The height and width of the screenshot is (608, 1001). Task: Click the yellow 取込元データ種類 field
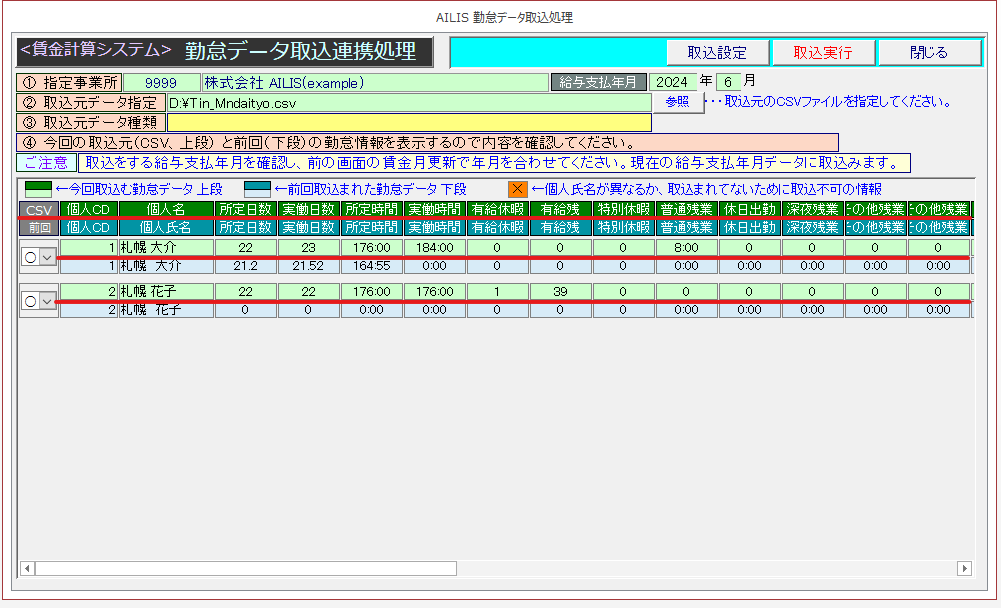(408, 122)
